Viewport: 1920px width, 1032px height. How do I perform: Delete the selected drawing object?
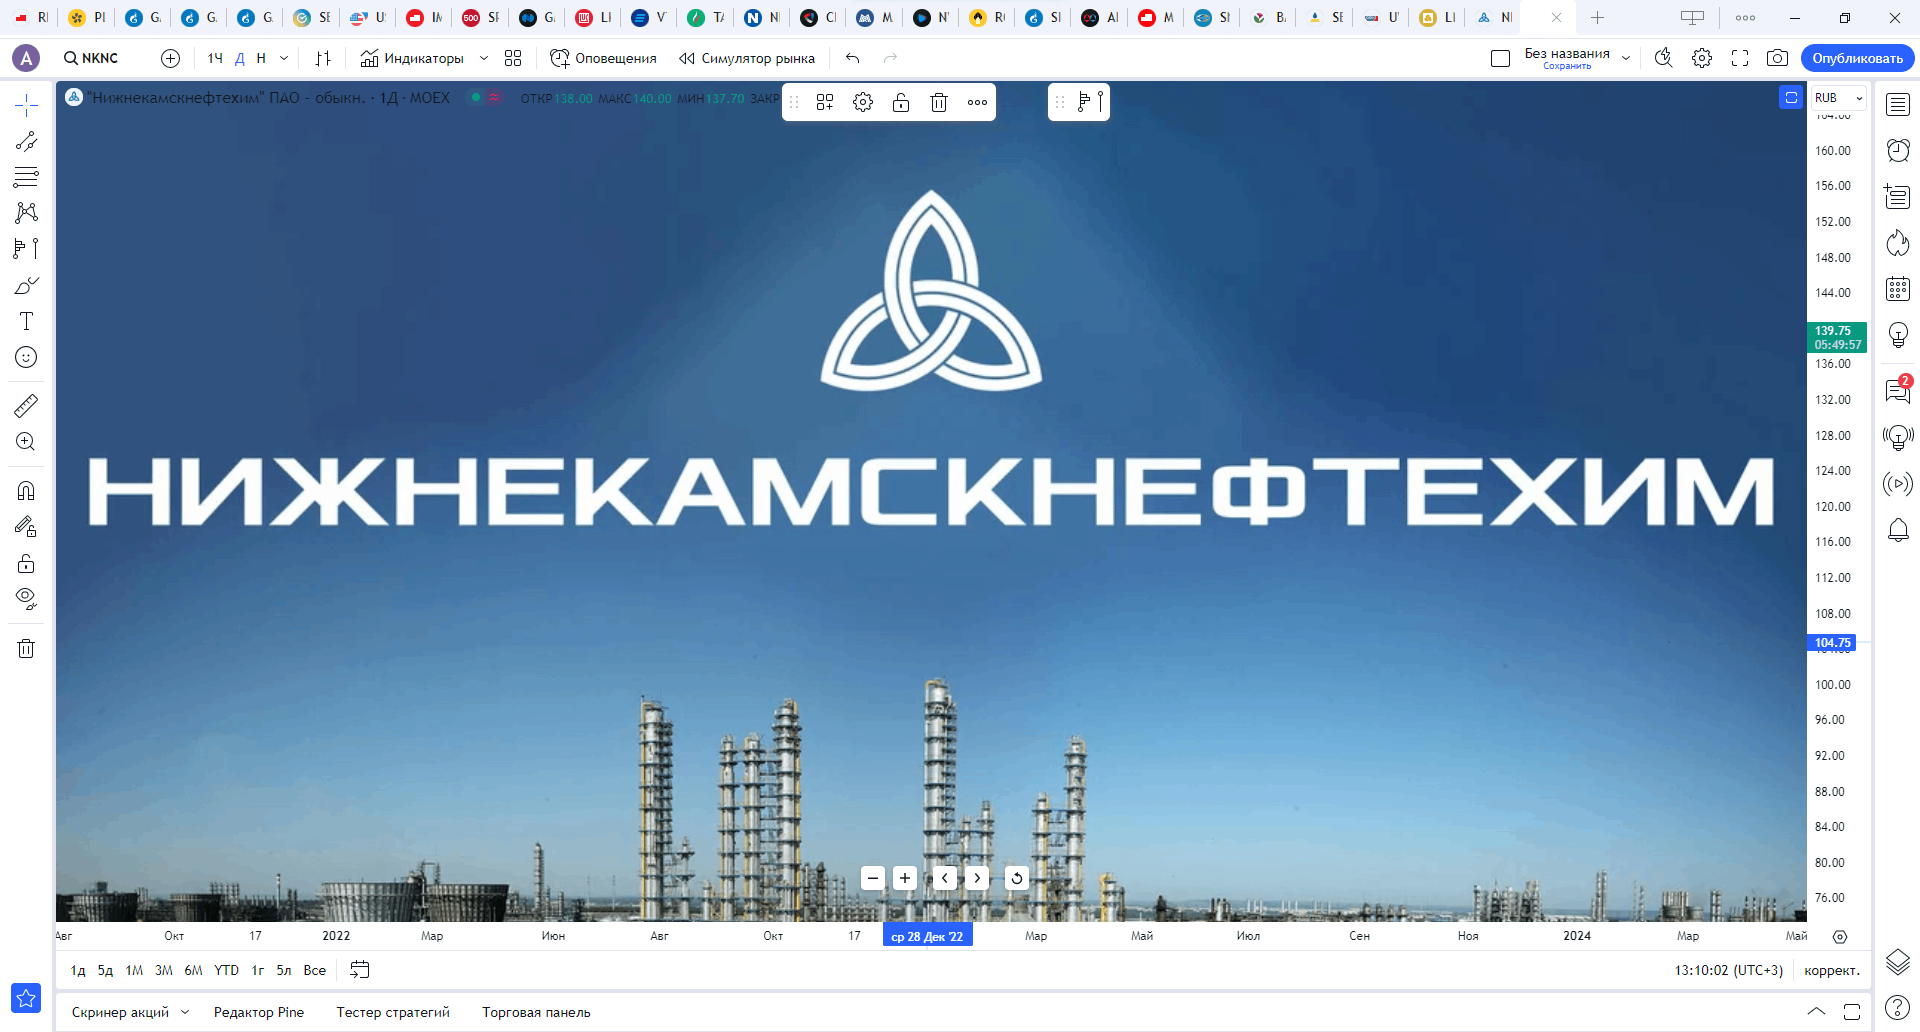939,102
